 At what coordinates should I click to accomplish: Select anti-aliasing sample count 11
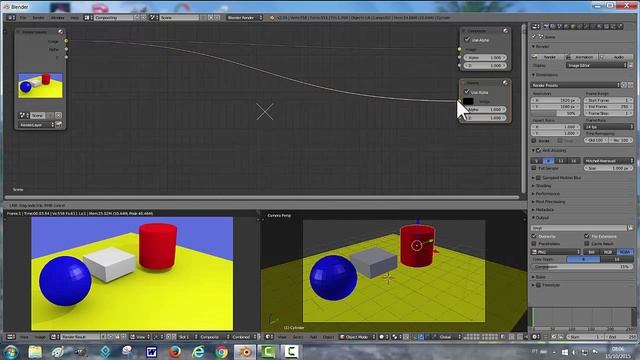(x=561, y=161)
